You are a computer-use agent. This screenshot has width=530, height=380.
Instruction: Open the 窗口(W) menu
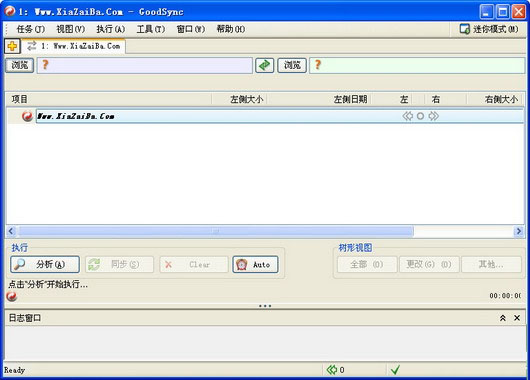coord(191,29)
